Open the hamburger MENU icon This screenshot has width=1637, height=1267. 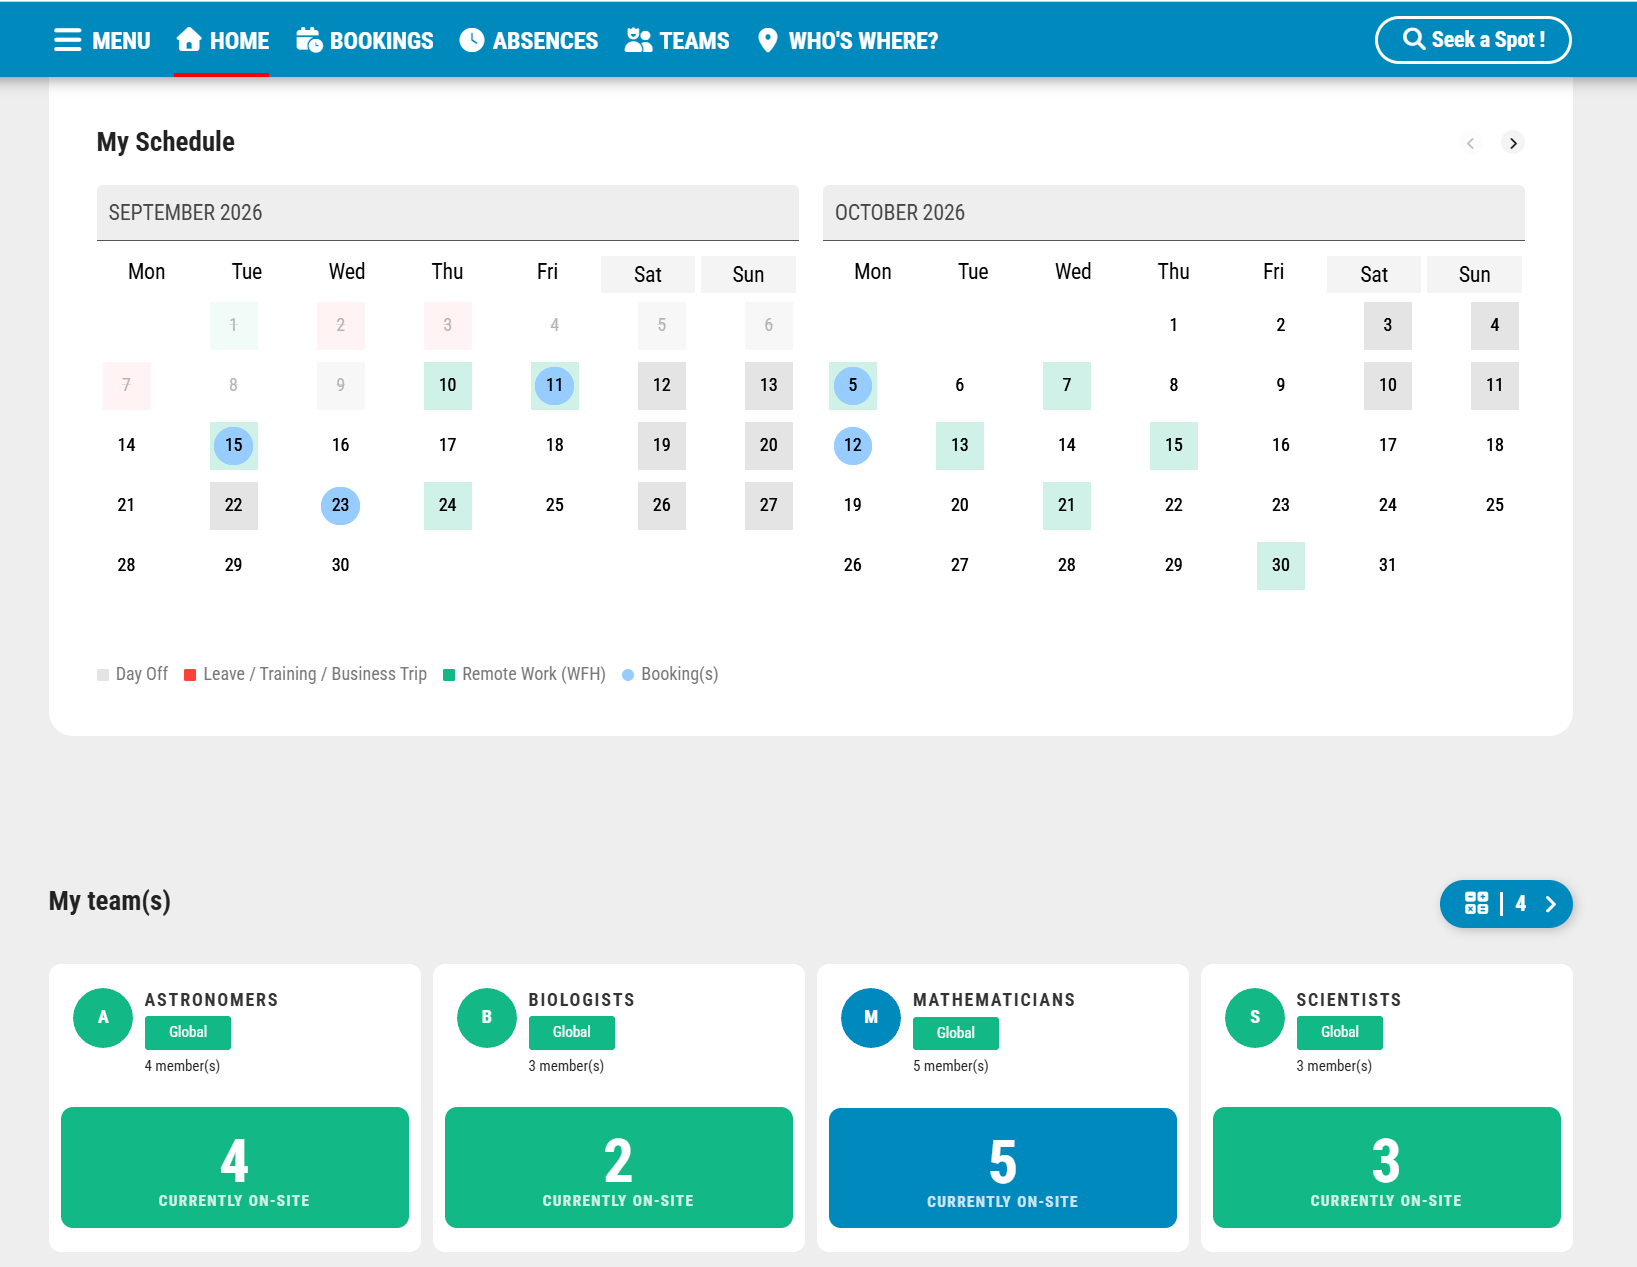click(68, 40)
